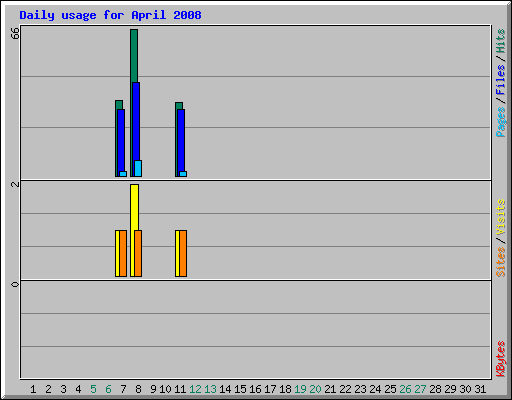Click day label '22' on the x-axis
Screen dimensions: 512x400
(x=345, y=389)
